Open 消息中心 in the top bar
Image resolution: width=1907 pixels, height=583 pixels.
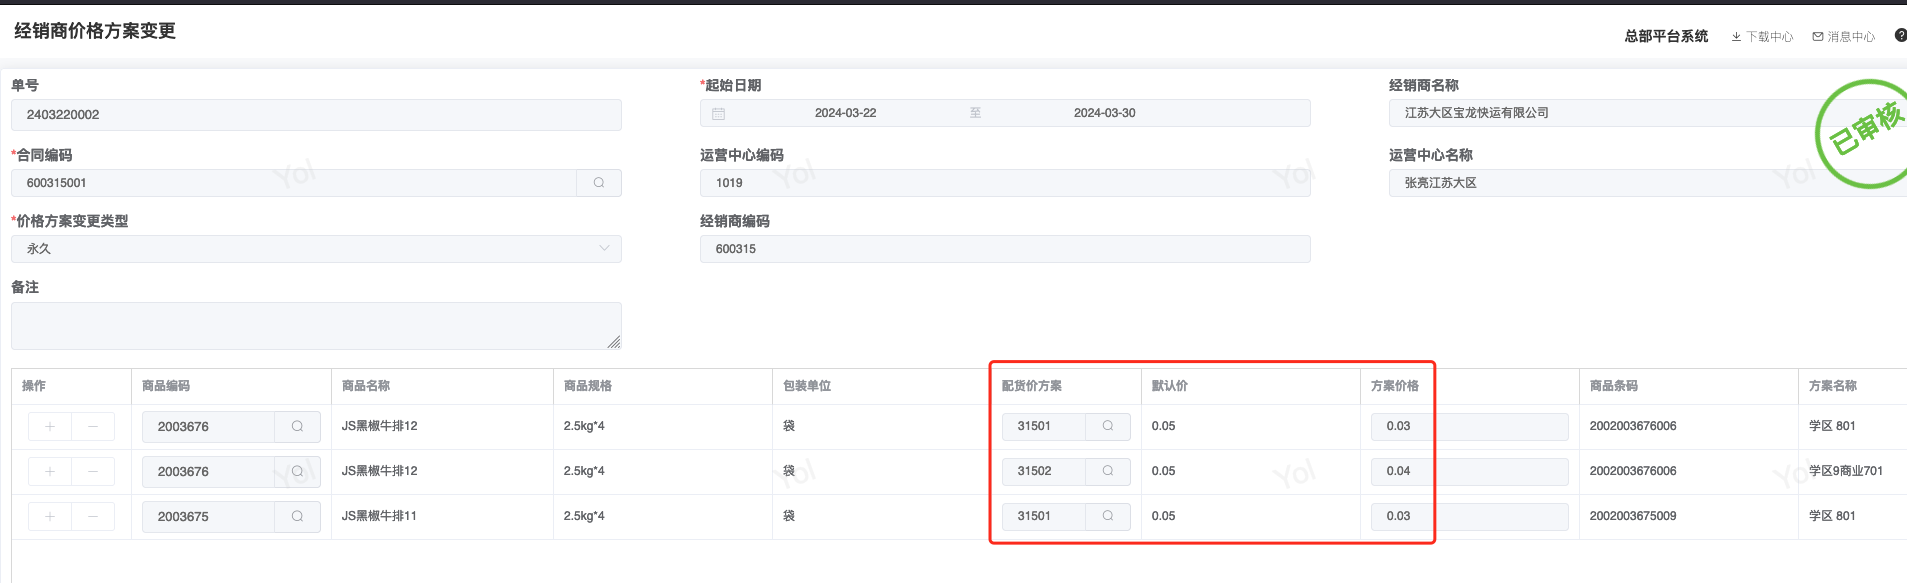1843,37
